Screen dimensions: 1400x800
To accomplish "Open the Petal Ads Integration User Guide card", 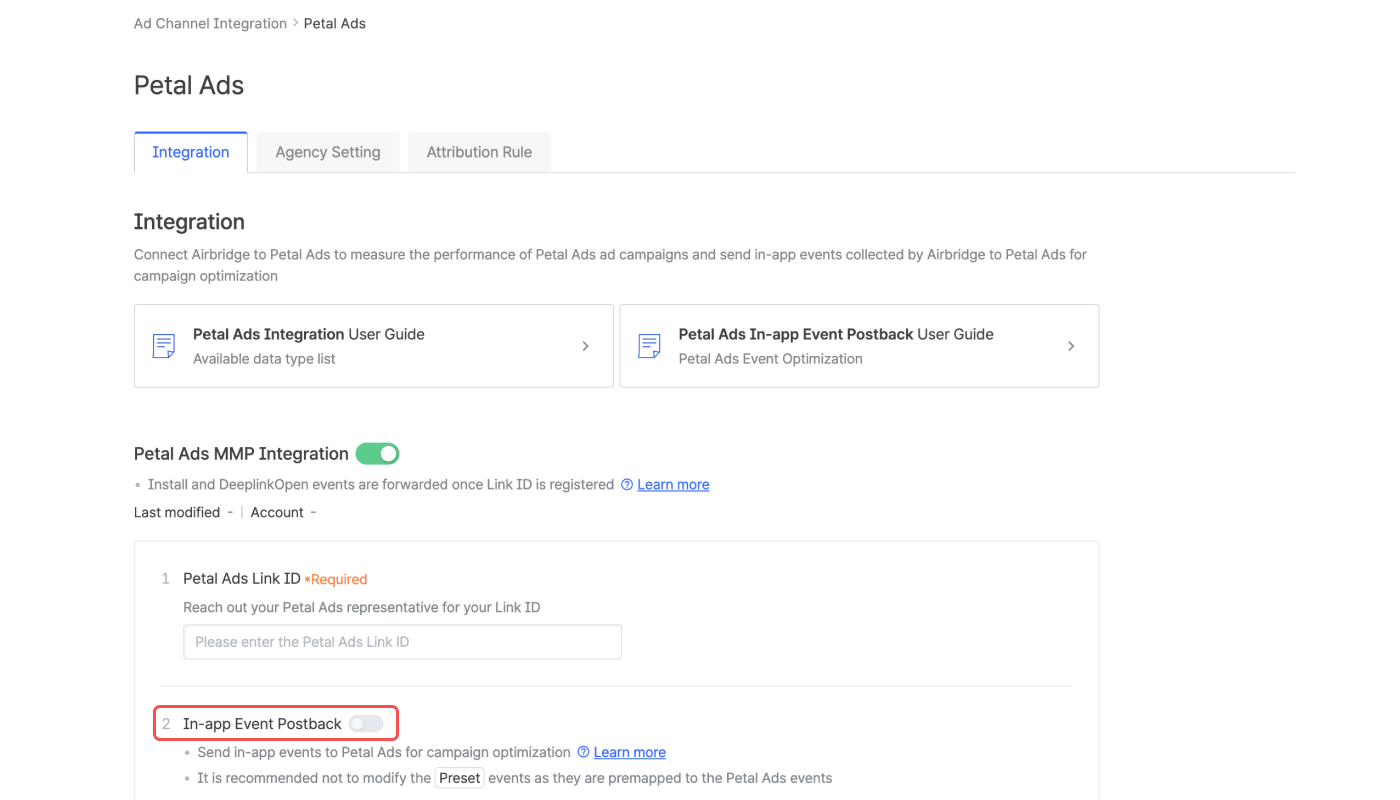I will (374, 346).
